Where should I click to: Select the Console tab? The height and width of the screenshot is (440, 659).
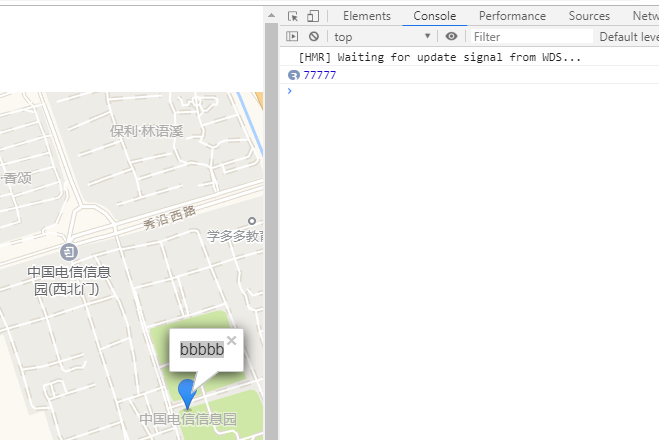[435, 16]
